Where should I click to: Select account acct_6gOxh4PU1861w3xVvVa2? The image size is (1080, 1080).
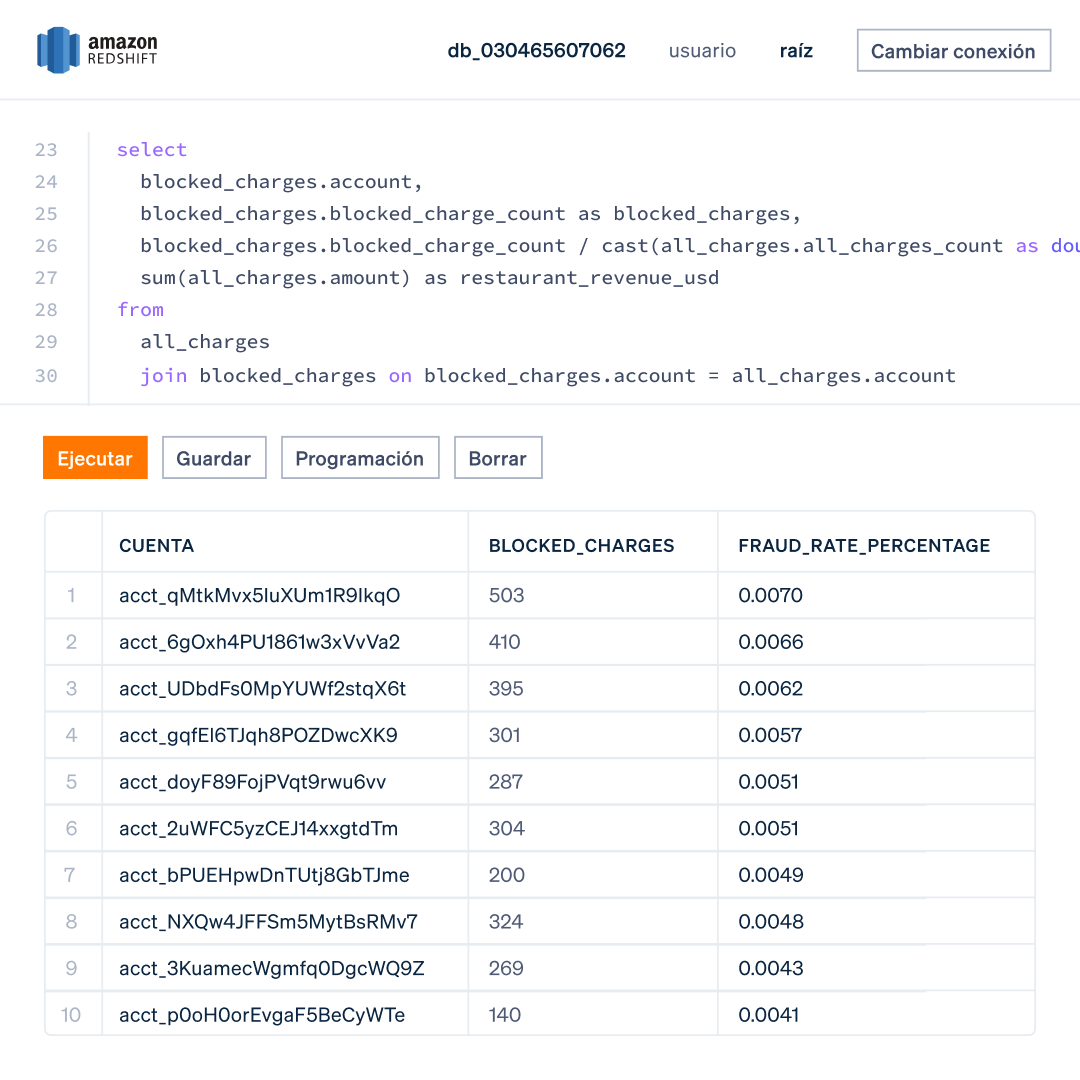coord(260,642)
